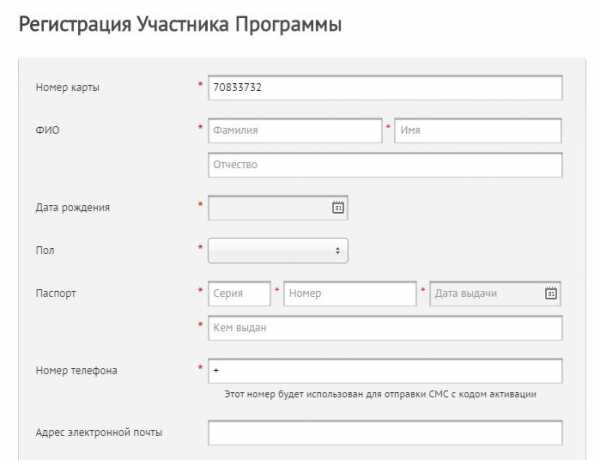
Task: Click the Имя first name field
Action: click(478, 130)
